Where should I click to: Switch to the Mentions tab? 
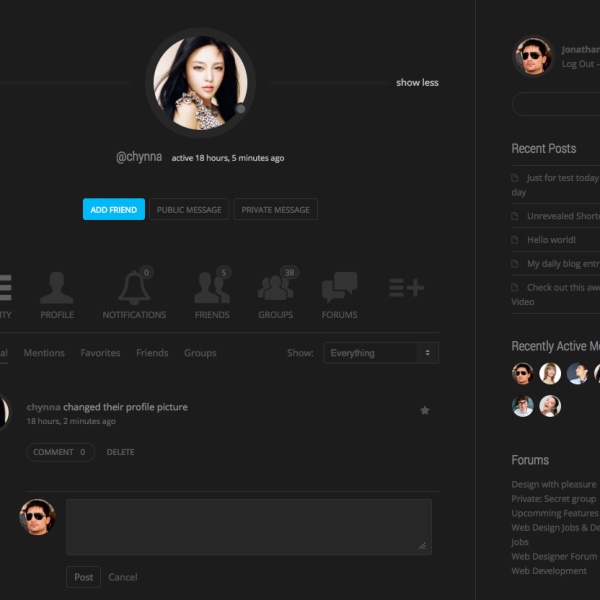[x=44, y=353]
